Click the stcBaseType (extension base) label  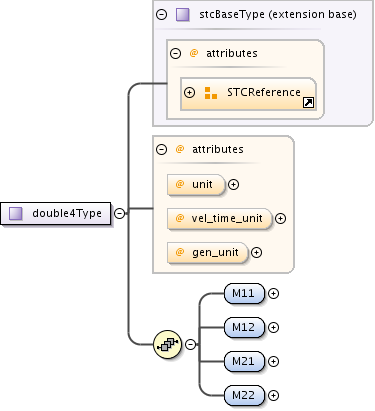pos(278,14)
